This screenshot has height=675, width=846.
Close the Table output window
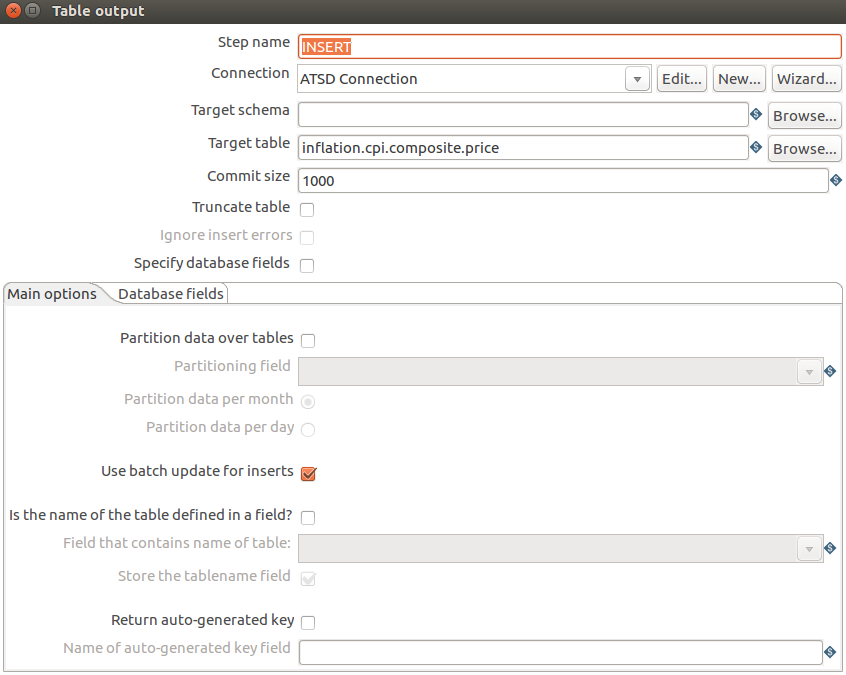(x=13, y=10)
